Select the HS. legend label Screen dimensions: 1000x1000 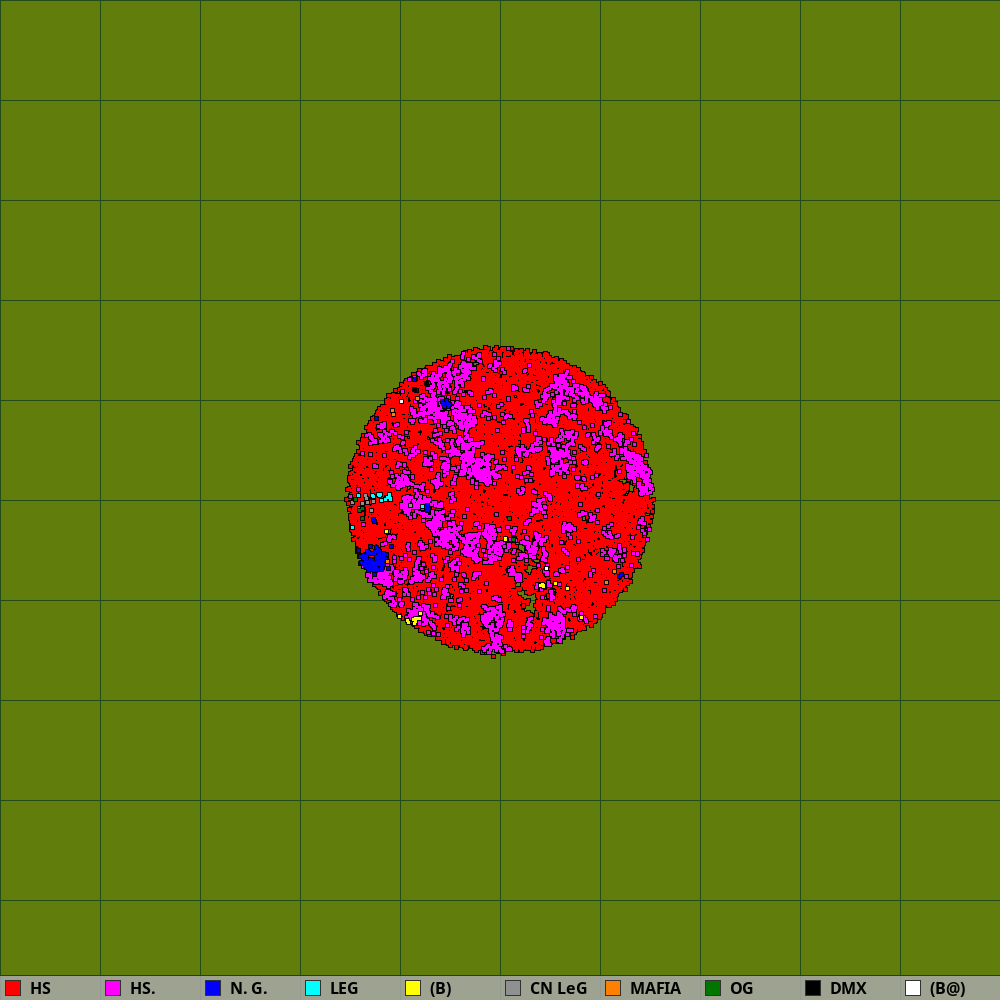(x=143, y=989)
